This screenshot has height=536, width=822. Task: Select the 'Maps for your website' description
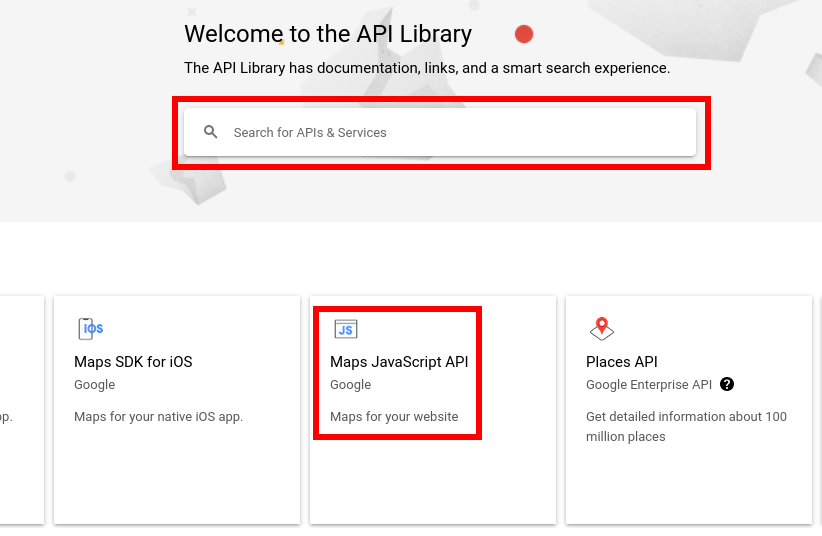394,416
